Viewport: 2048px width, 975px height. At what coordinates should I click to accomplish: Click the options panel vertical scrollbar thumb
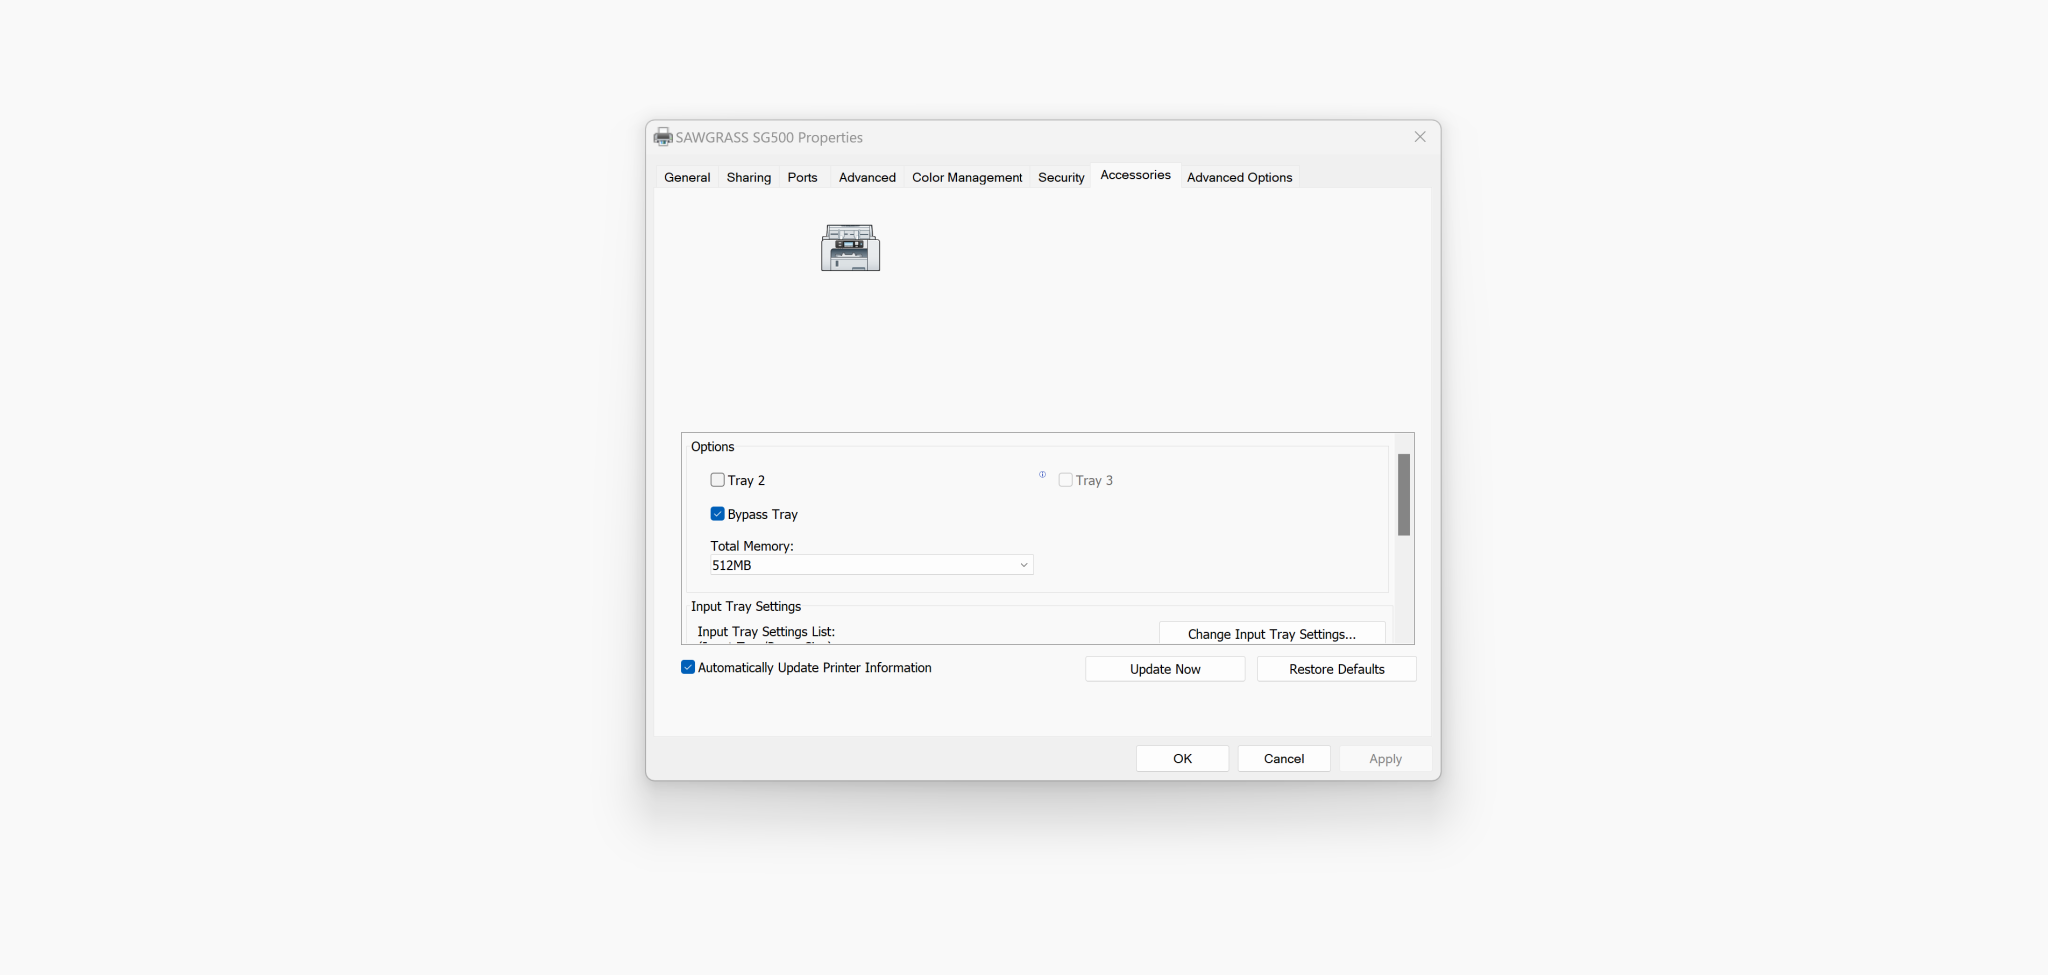click(1404, 495)
